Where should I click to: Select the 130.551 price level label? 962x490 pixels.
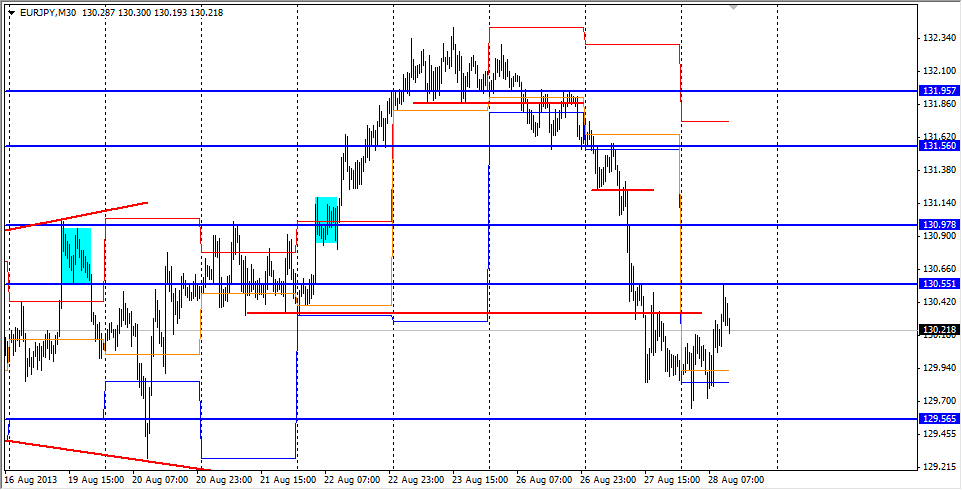pyautogui.click(x=939, y=283)
